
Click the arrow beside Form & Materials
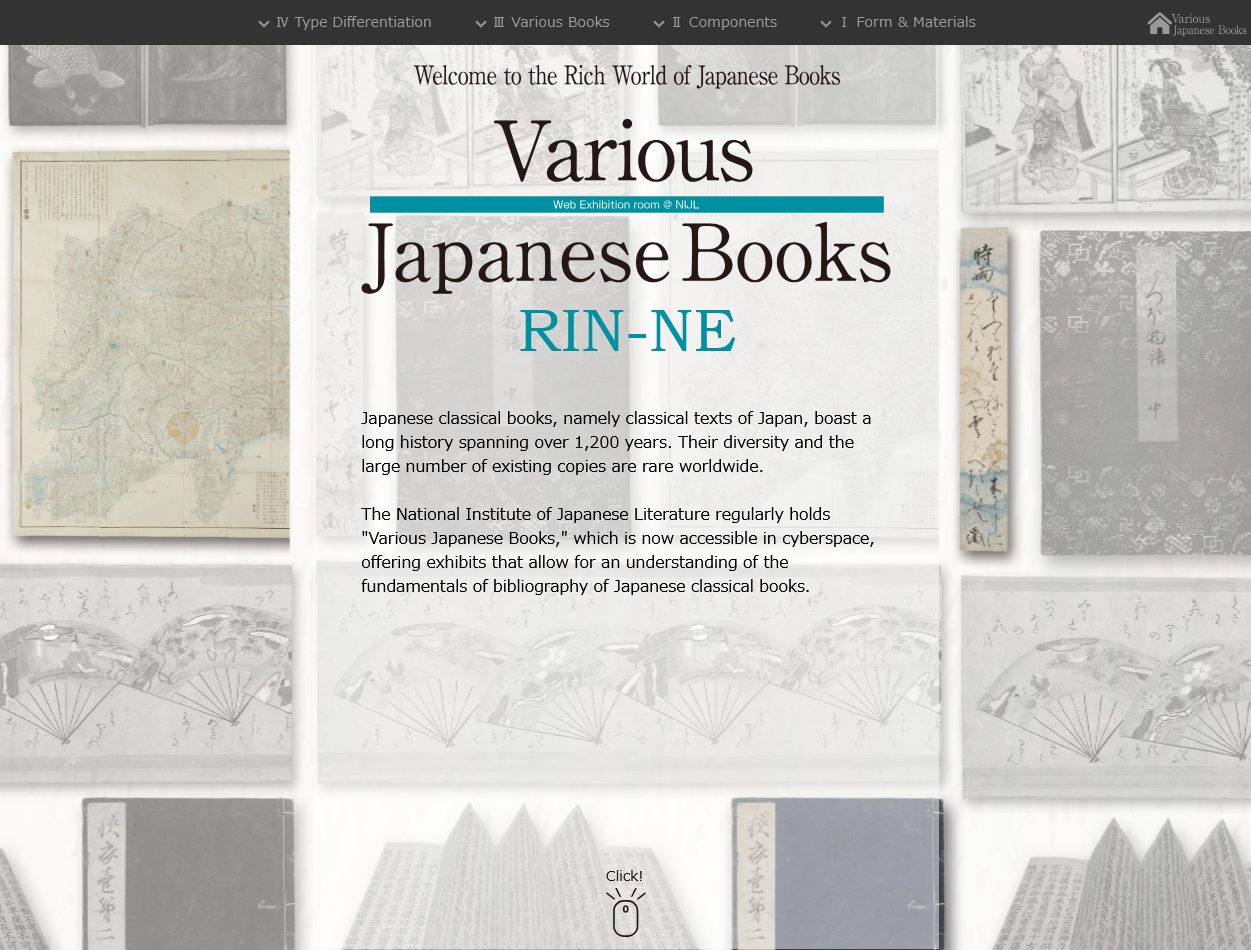(x=826, y=24)
